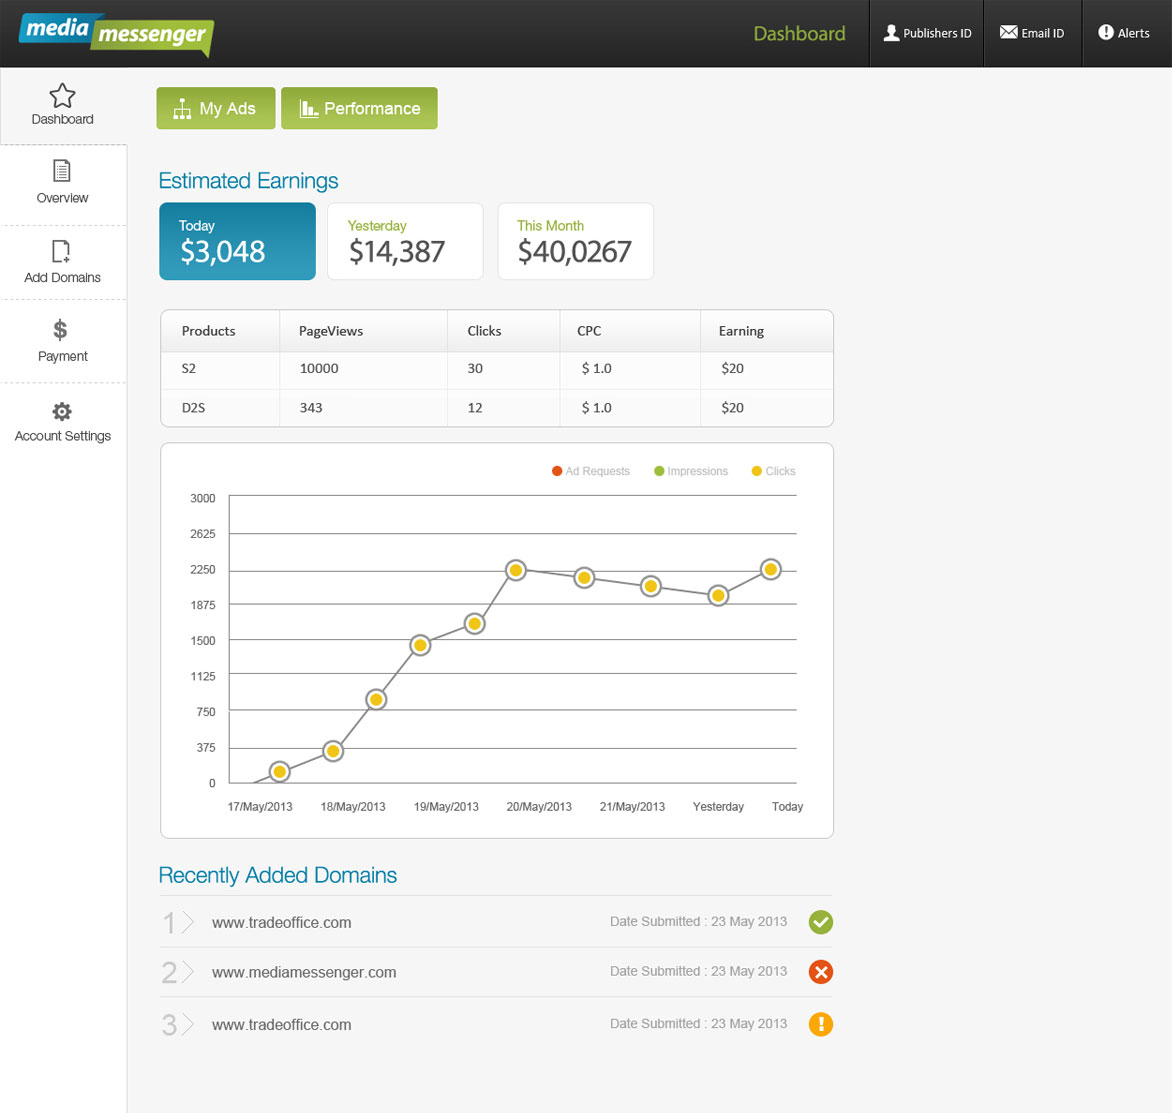The height and width of the screenshot is (1113, 1172).
Task: Click the Recently Added Domains heading
Action: (x=277, y=875)
